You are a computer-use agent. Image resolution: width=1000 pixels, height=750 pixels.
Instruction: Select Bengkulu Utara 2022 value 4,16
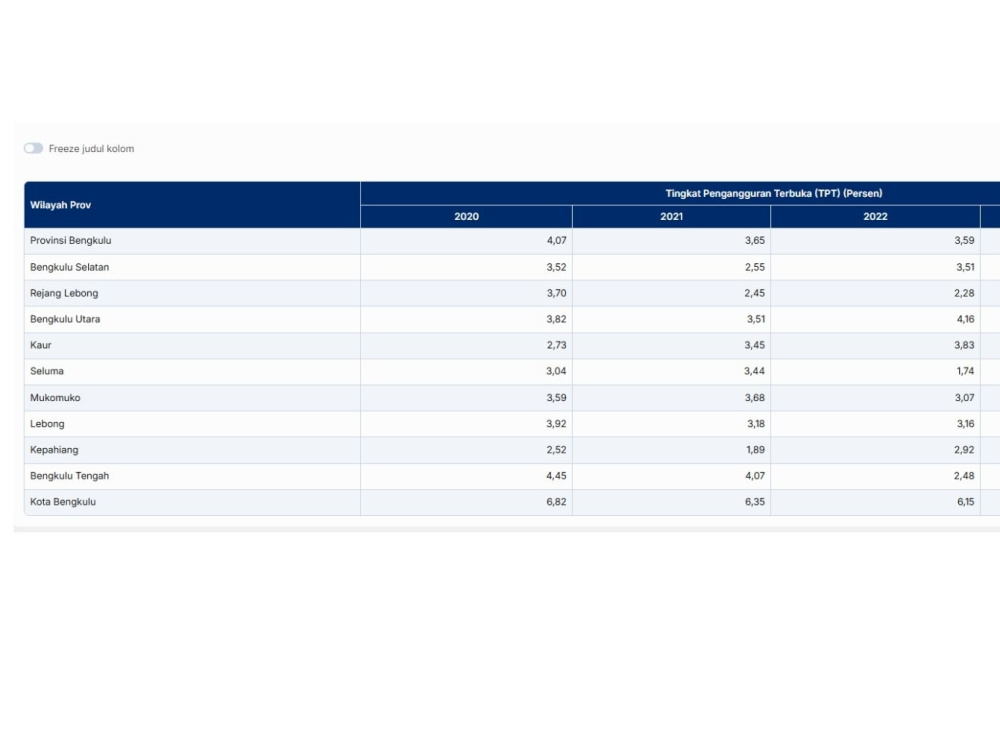tap(966, 319)
